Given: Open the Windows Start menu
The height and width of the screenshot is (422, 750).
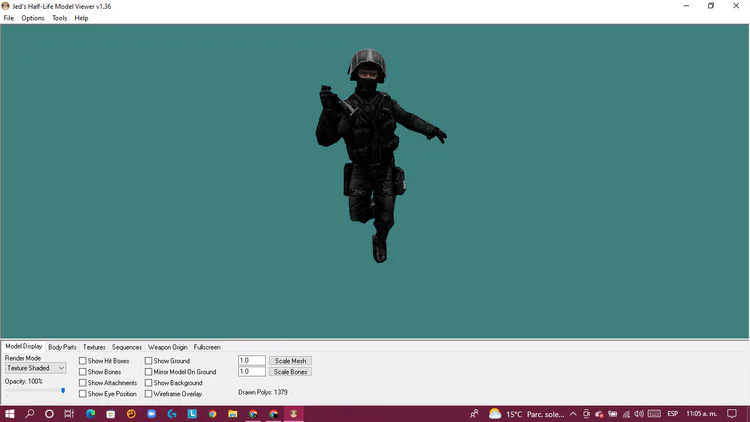Looking at the screenshot, I should tap(10, 414).
